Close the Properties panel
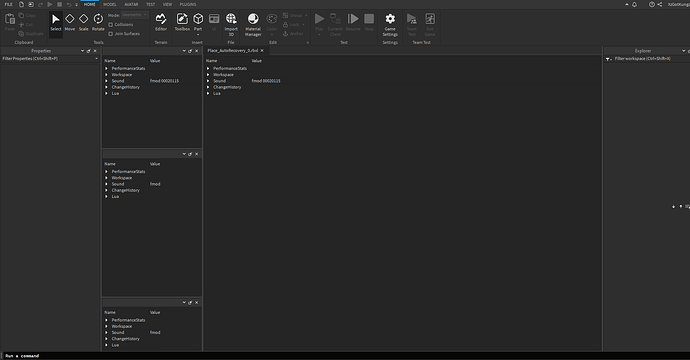 pos(95,51)
